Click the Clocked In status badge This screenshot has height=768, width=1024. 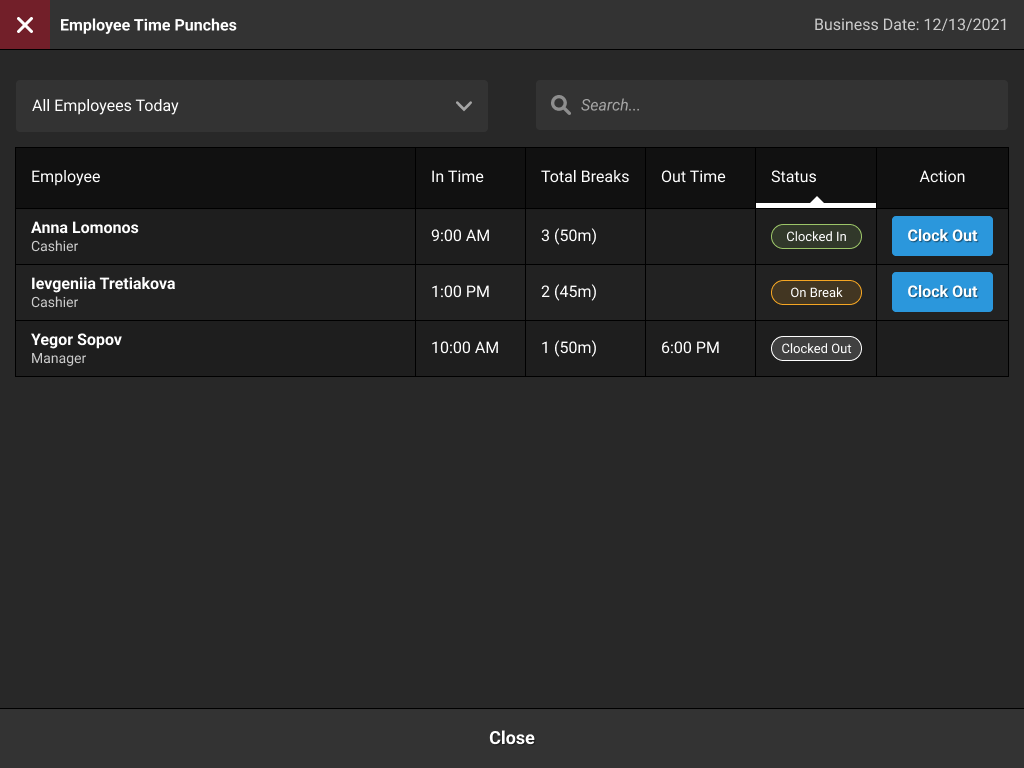816,237
